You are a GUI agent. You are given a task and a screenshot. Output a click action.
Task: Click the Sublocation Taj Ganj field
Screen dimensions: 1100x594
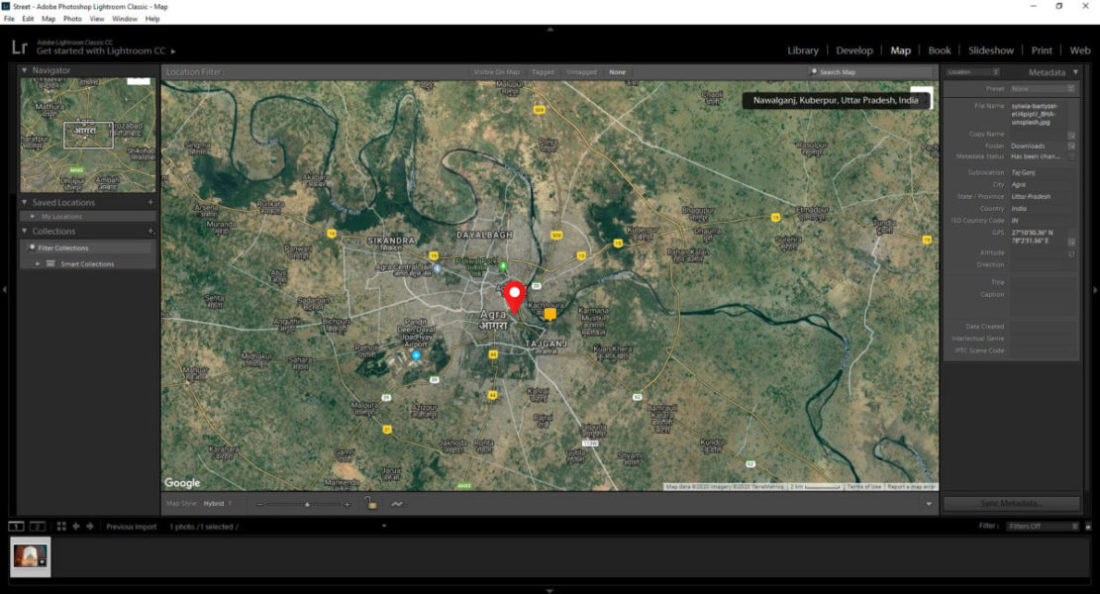[x=1041, y=173]
